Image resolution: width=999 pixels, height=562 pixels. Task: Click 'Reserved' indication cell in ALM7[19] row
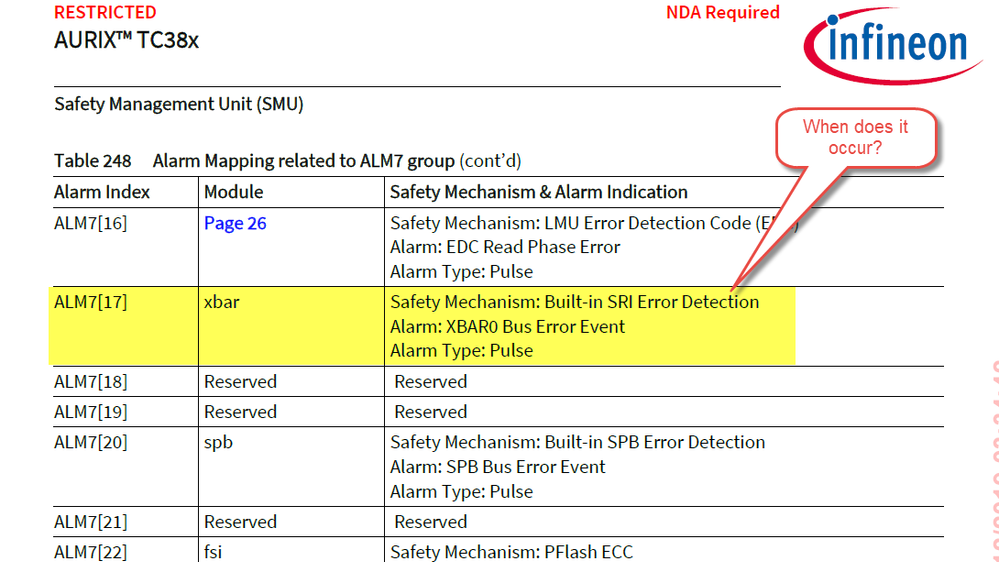(x=431, y=412)
